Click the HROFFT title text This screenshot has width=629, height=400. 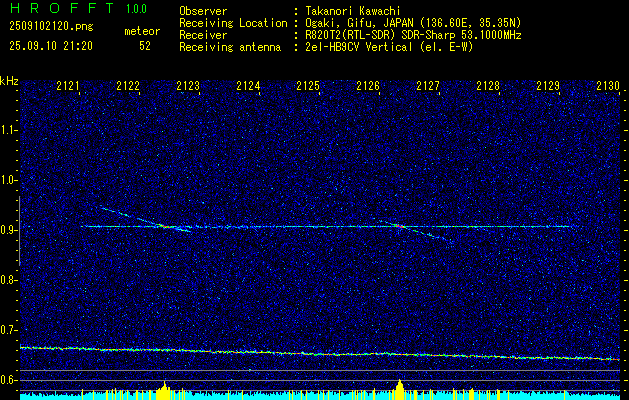coord(61,8)
